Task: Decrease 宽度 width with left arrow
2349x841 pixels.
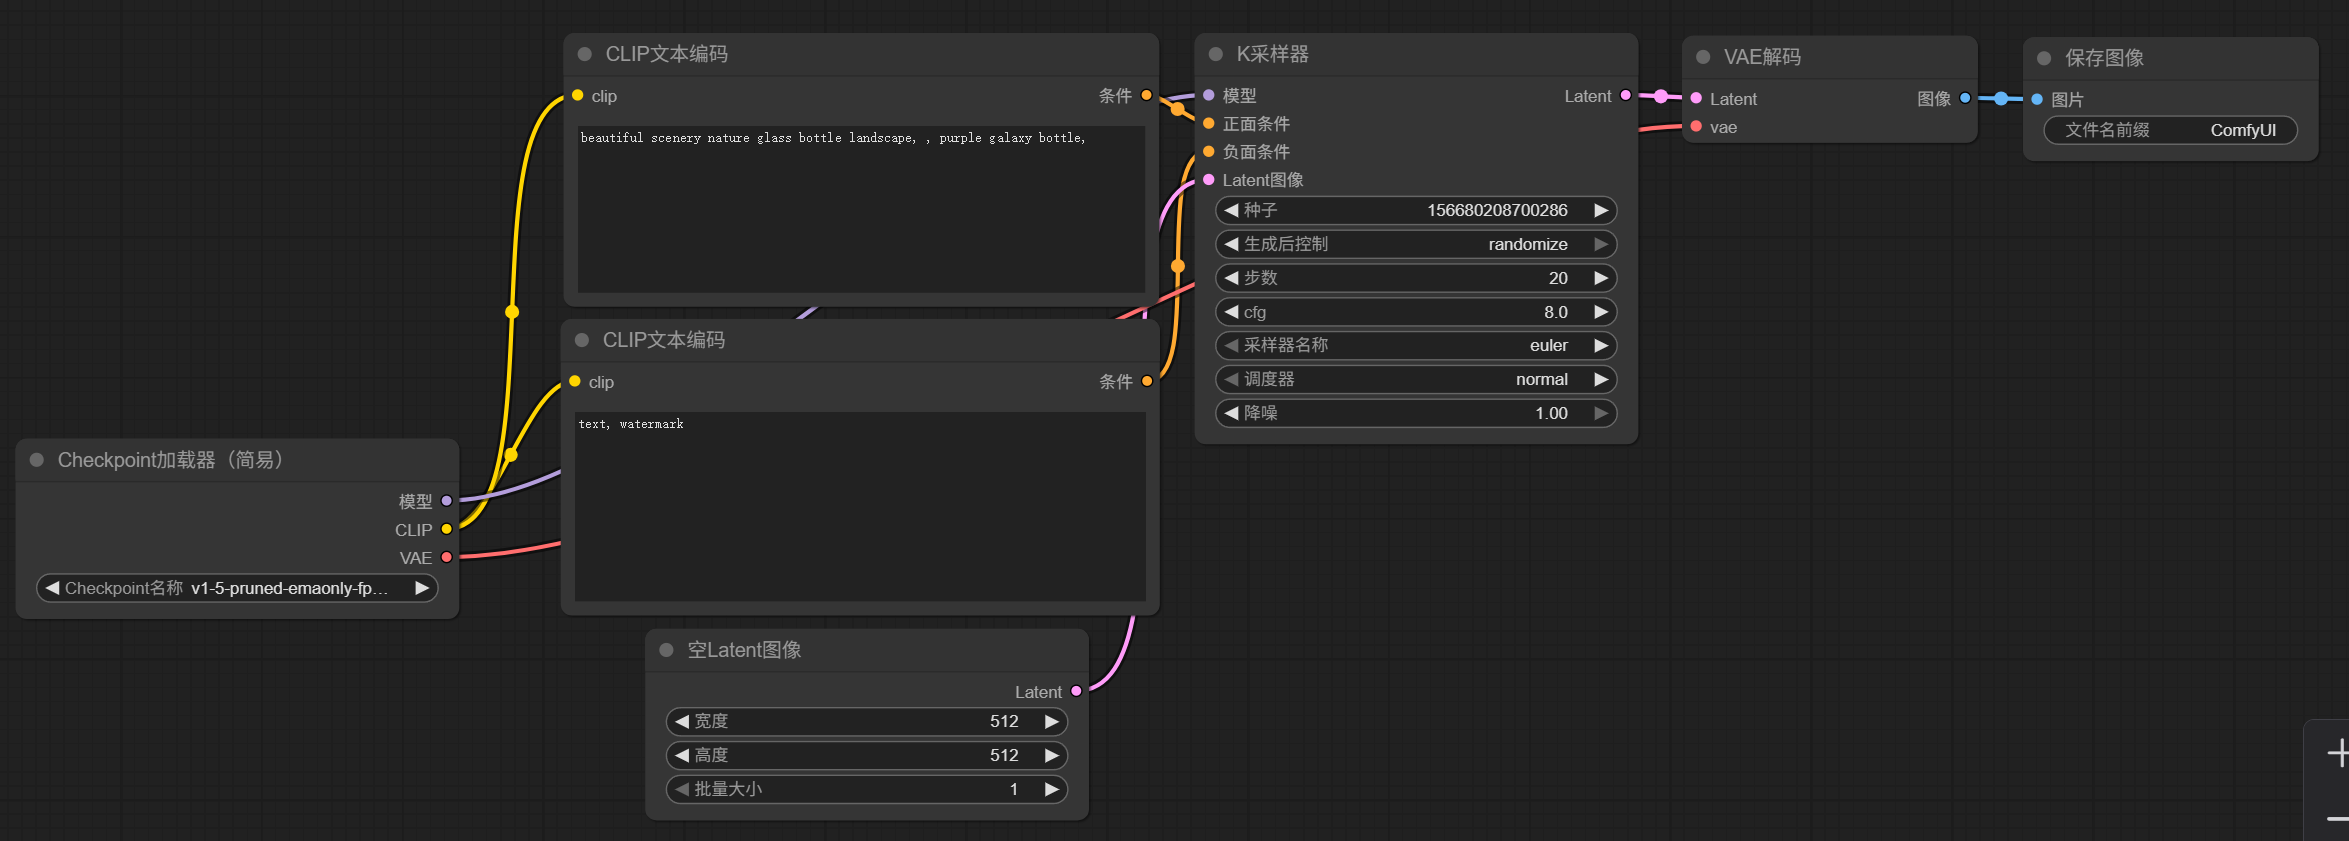Action: 682,721
